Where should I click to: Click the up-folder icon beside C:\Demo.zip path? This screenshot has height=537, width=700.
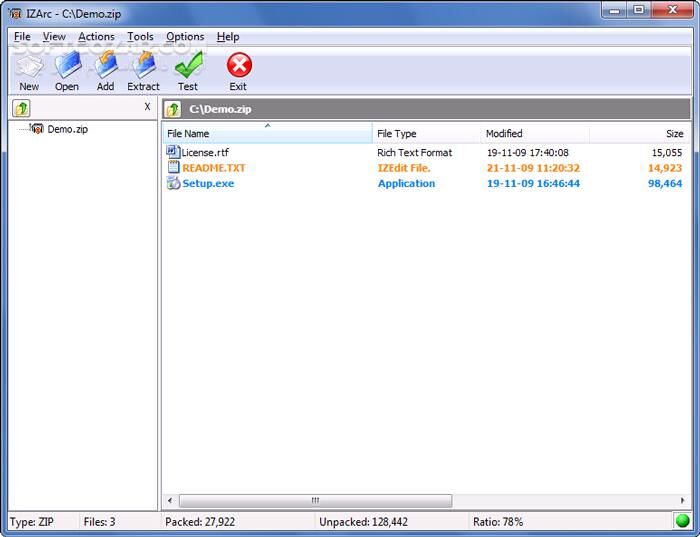(x=173, y=108)
